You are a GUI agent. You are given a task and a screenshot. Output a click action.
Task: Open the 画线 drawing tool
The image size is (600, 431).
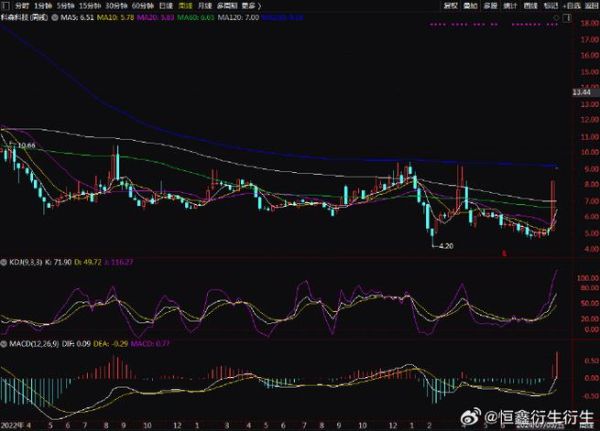point(530,6)
